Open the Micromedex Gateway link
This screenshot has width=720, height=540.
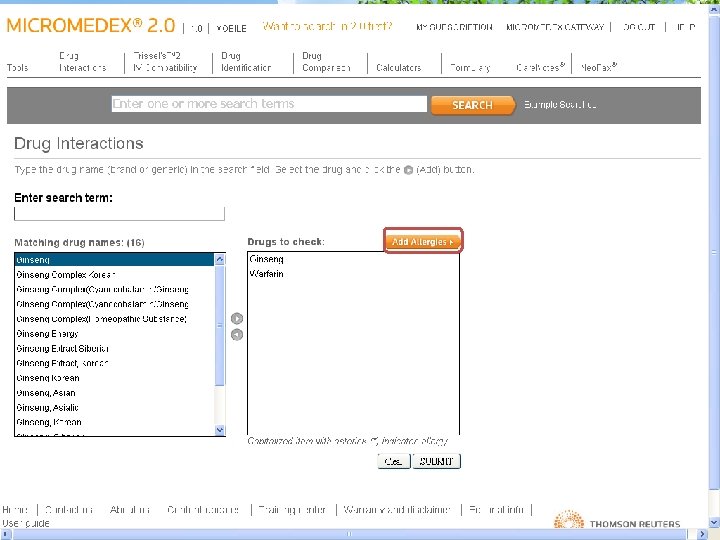point(555,27)
